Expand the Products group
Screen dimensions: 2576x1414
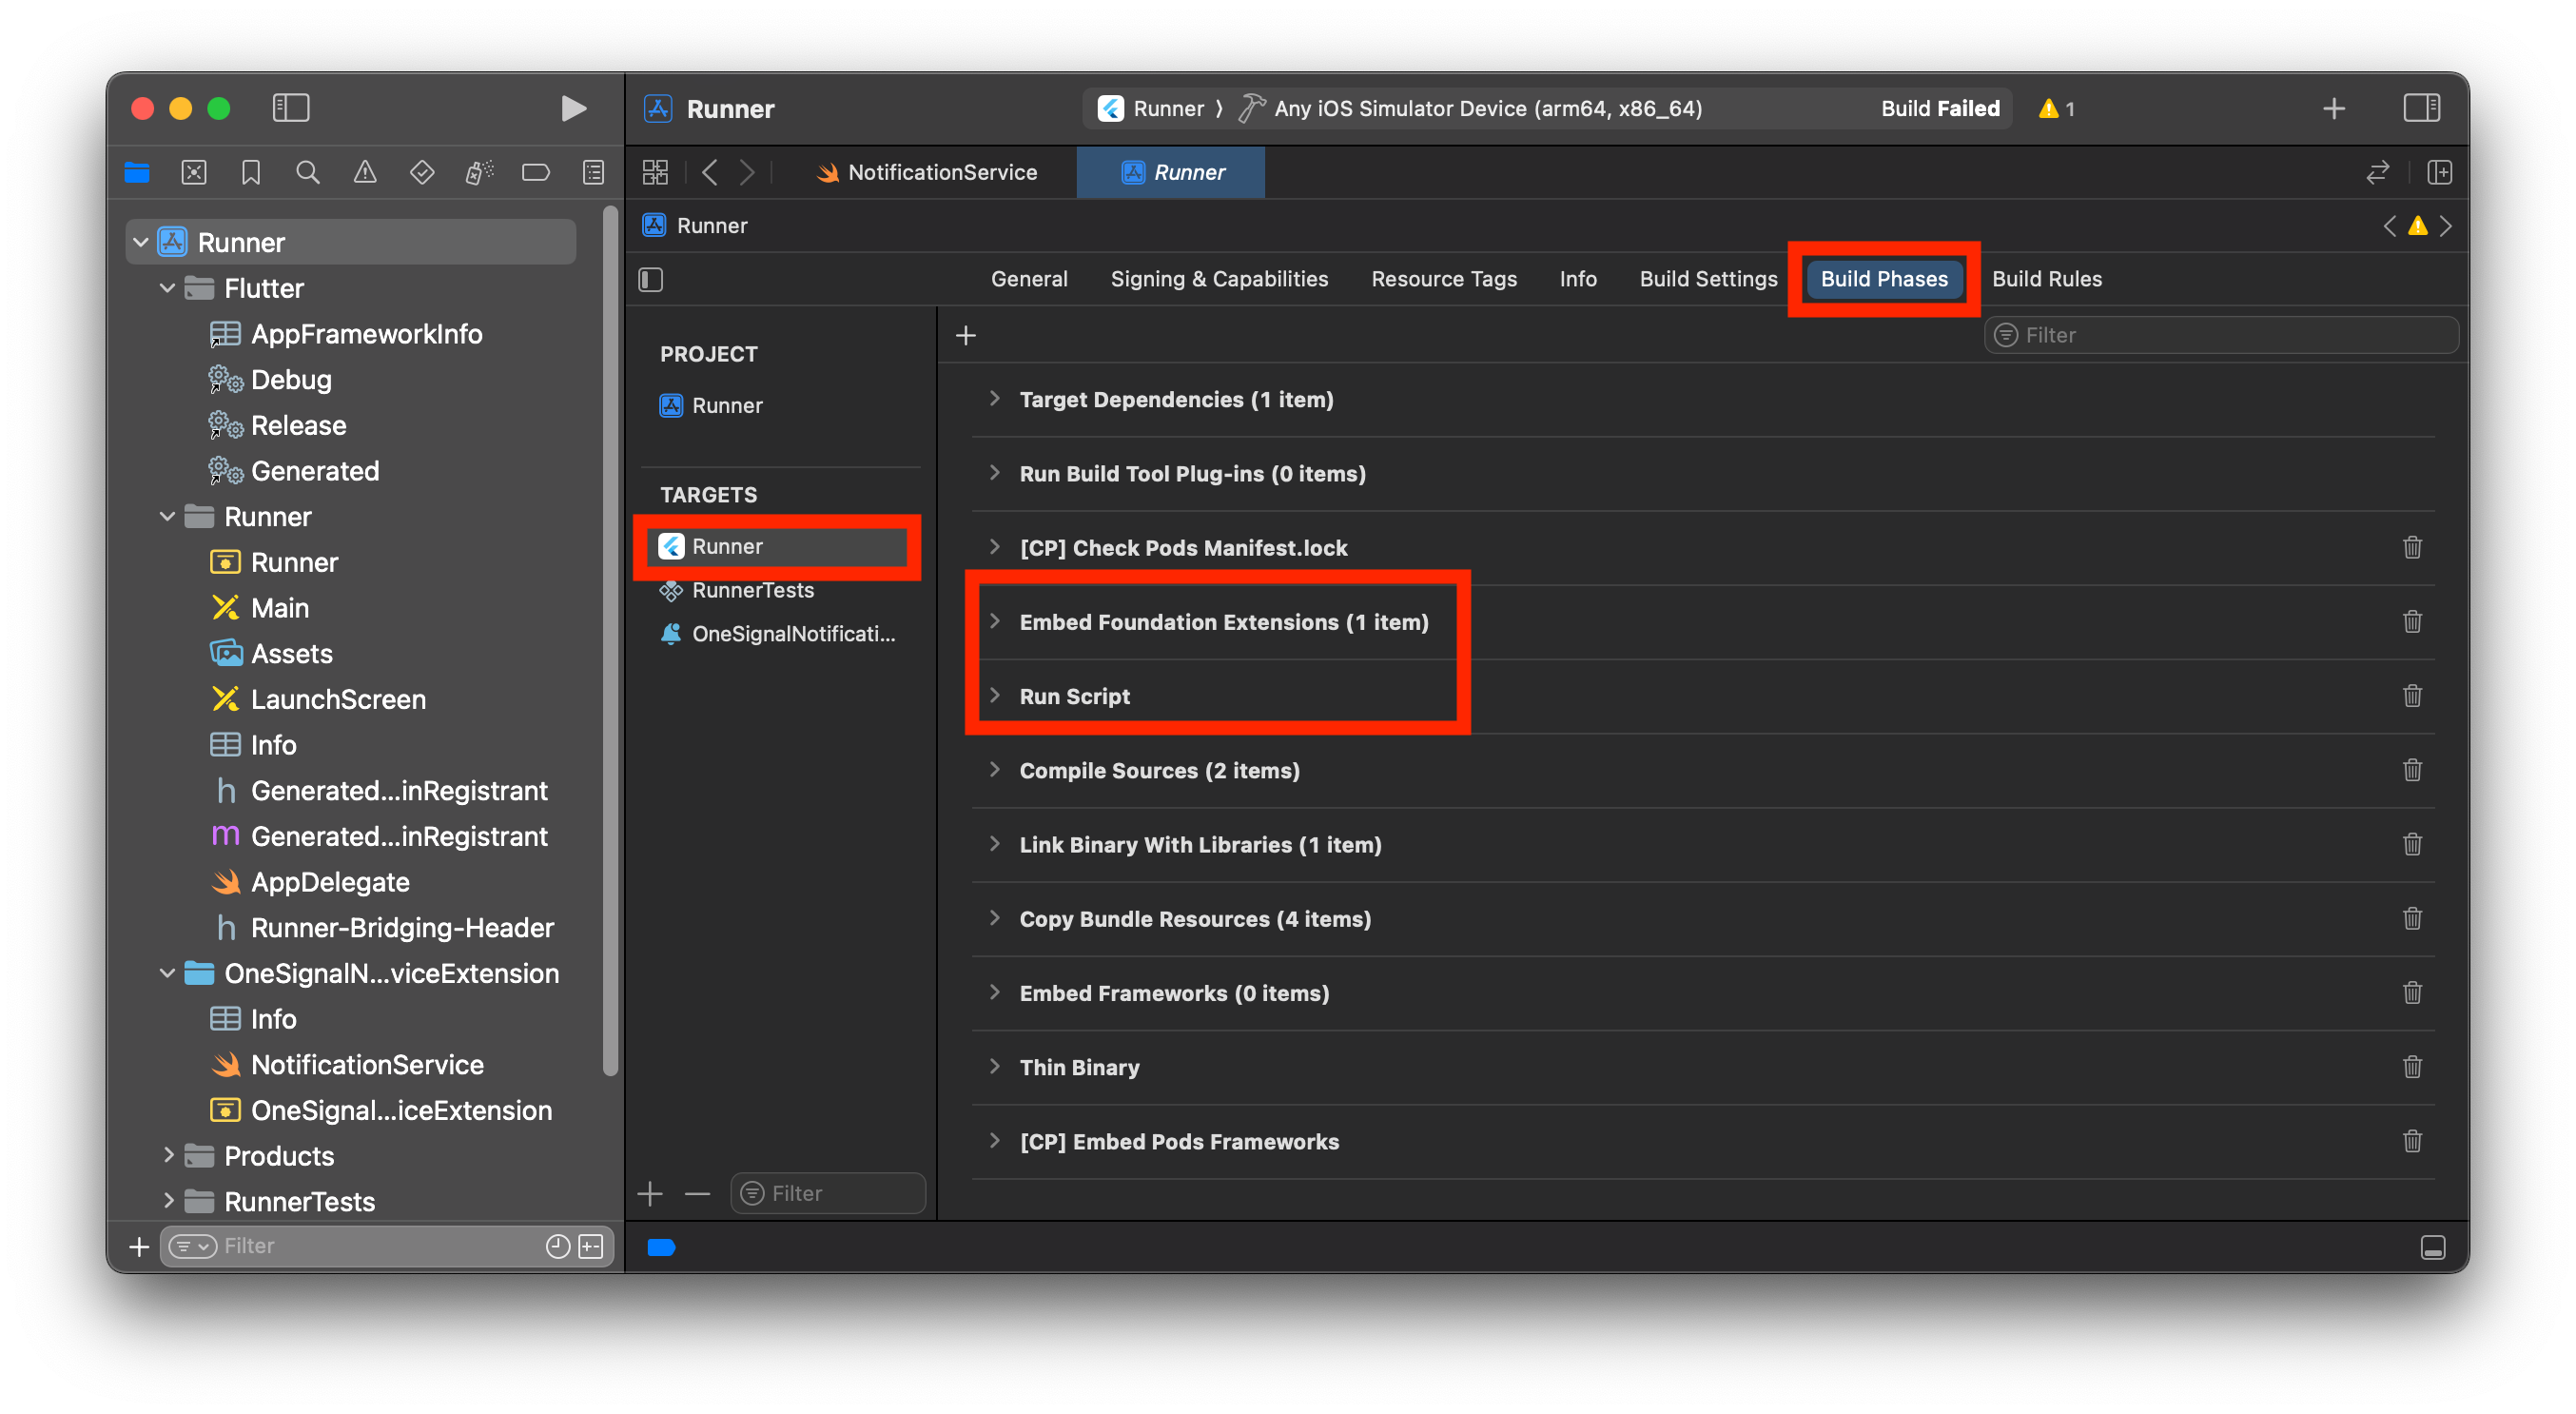[167, 1155]
